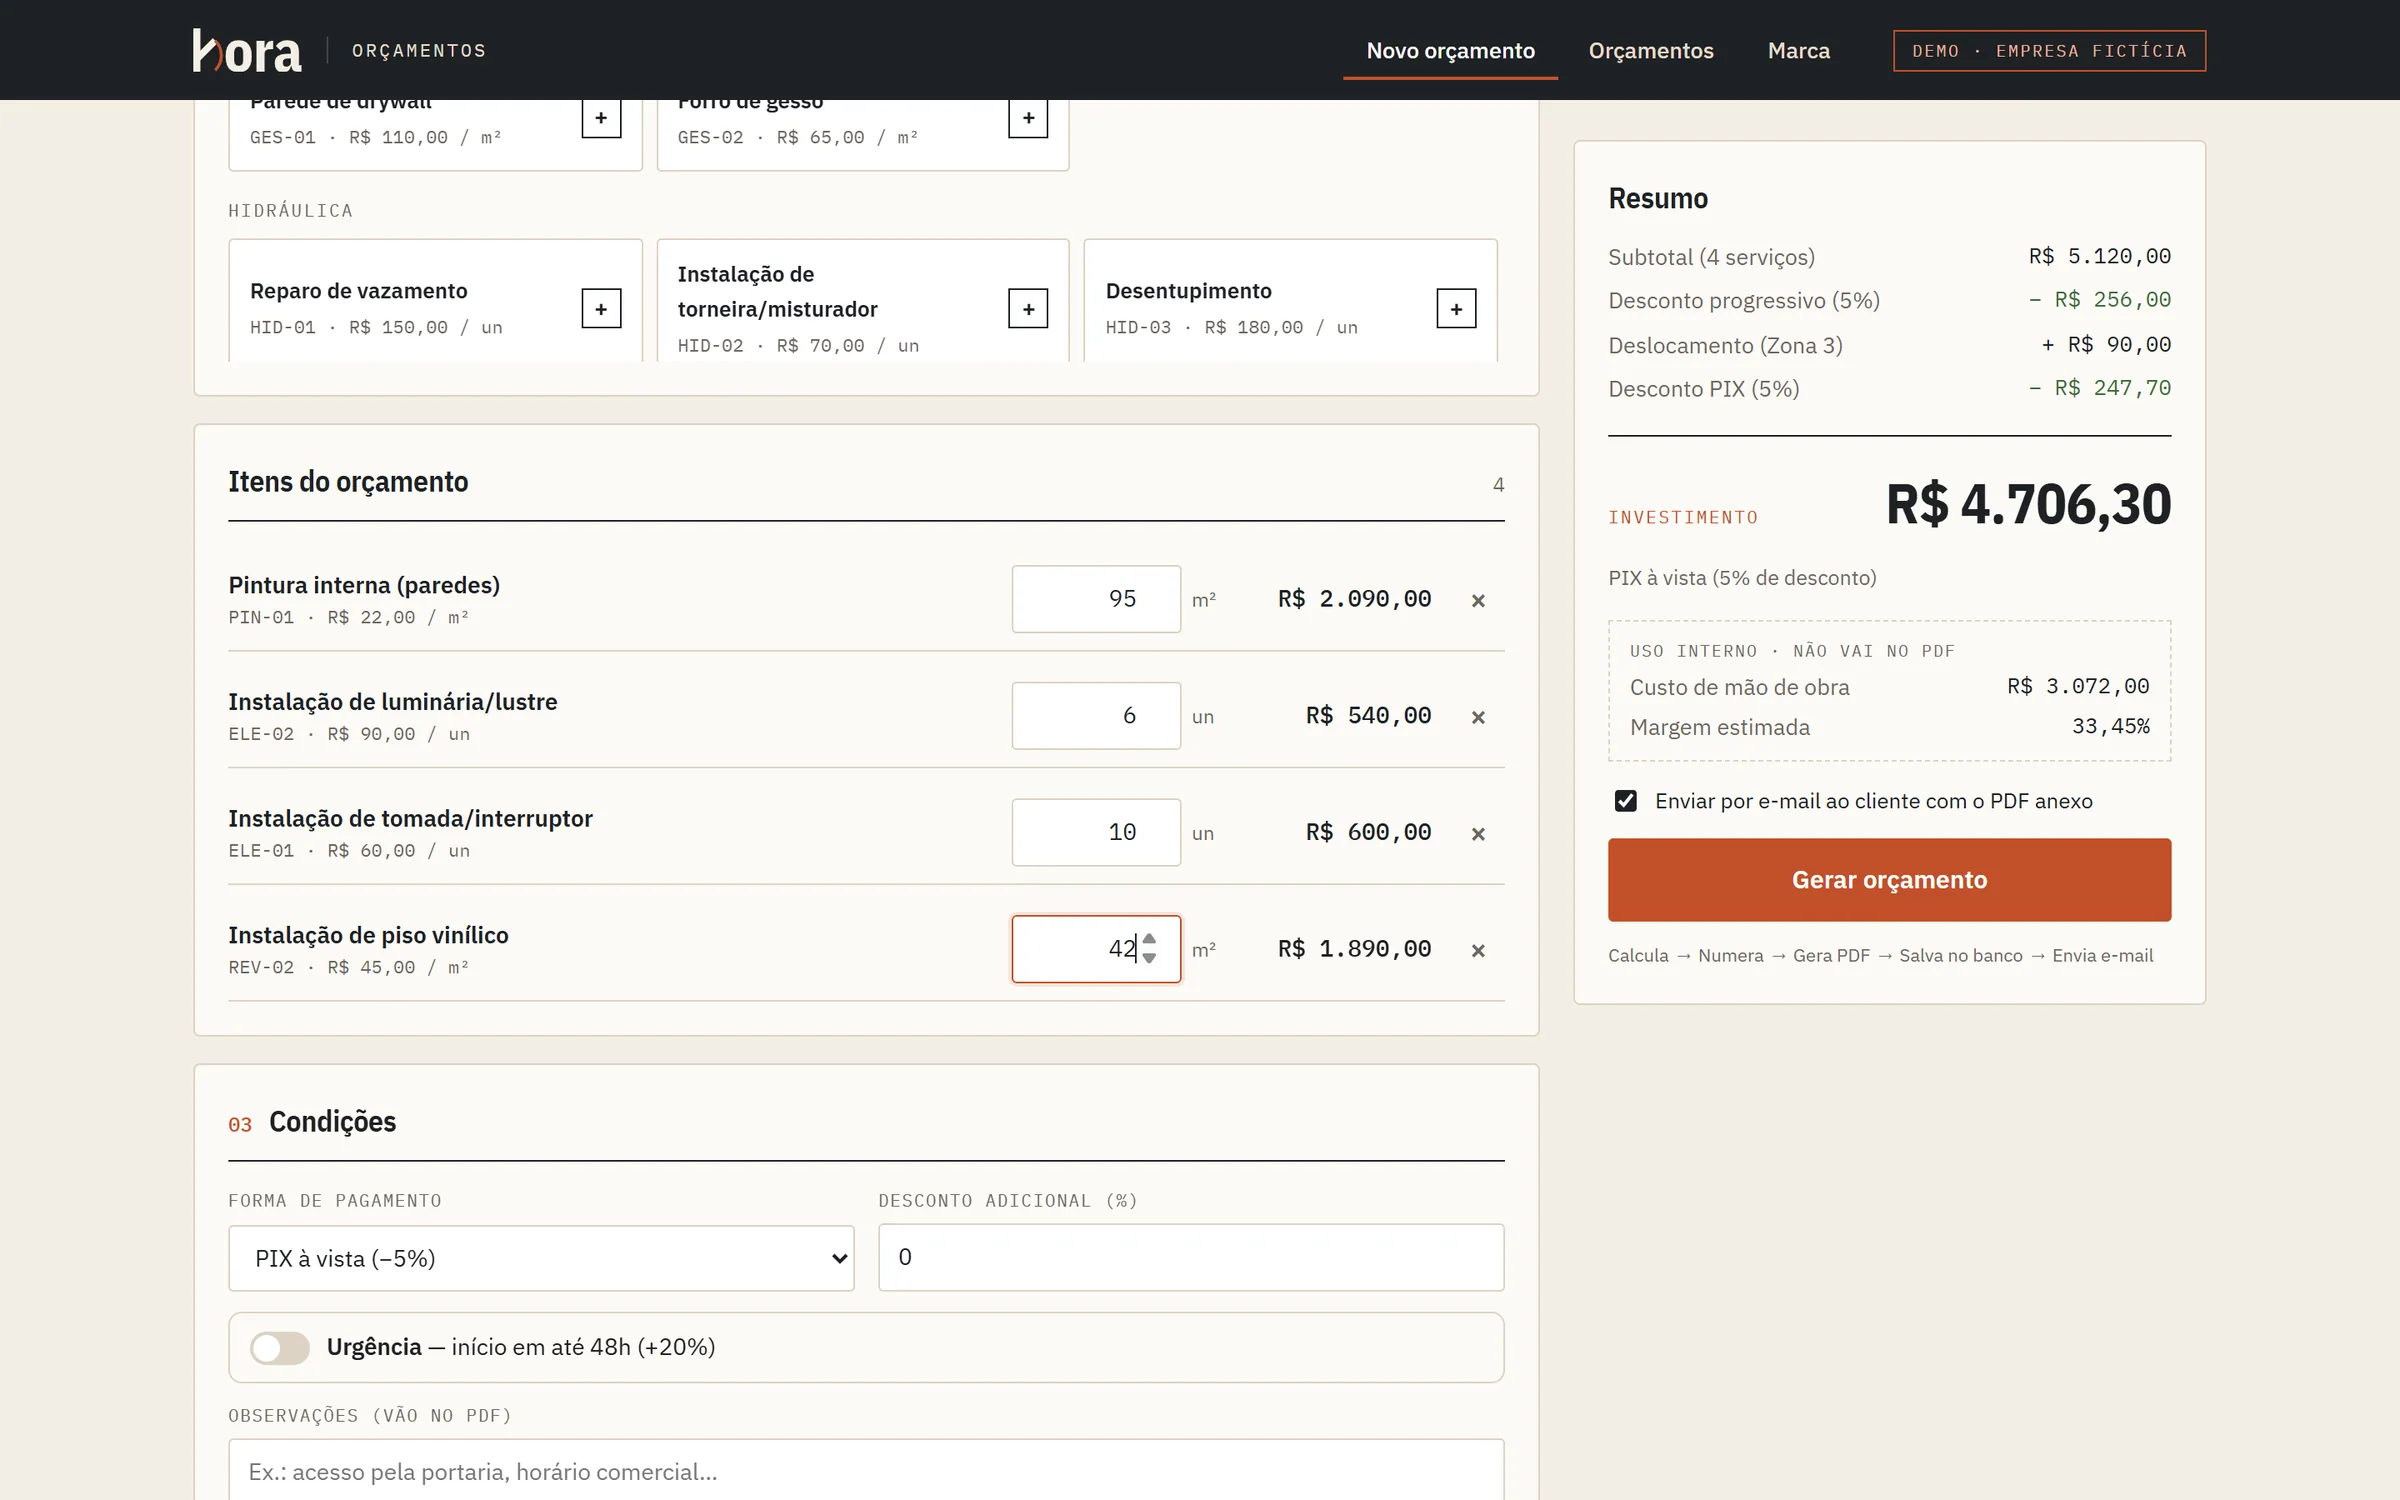Click the Resumo panel heading
The height and width of the screenshot is (1500, 2400).
[1658, 198]
